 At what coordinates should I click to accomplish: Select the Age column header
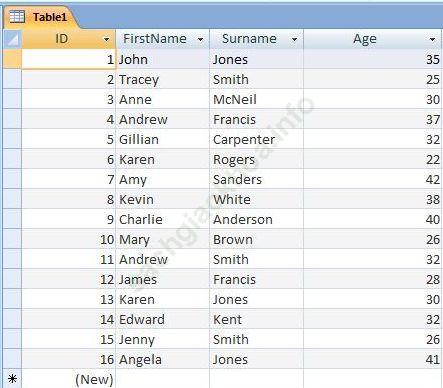(x=373, y=39)
